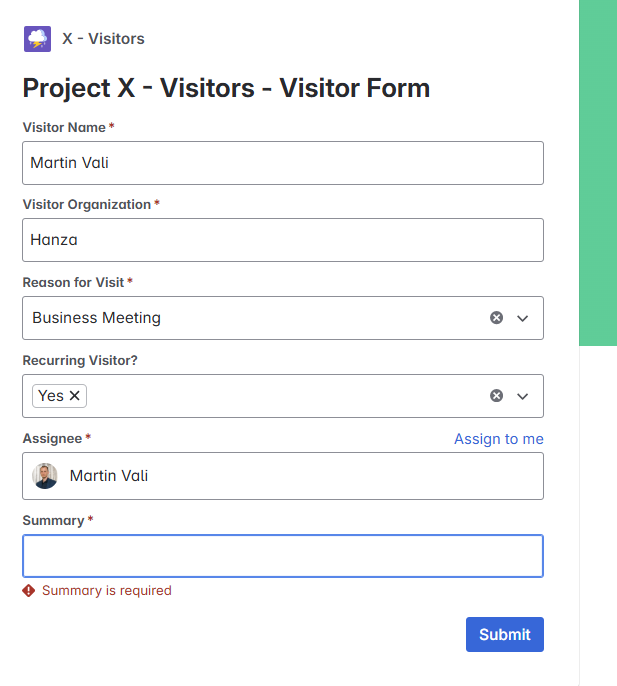Screen dimensions: 617x686
Task: Click the Summary is required error message
Action: click(107, 591)
